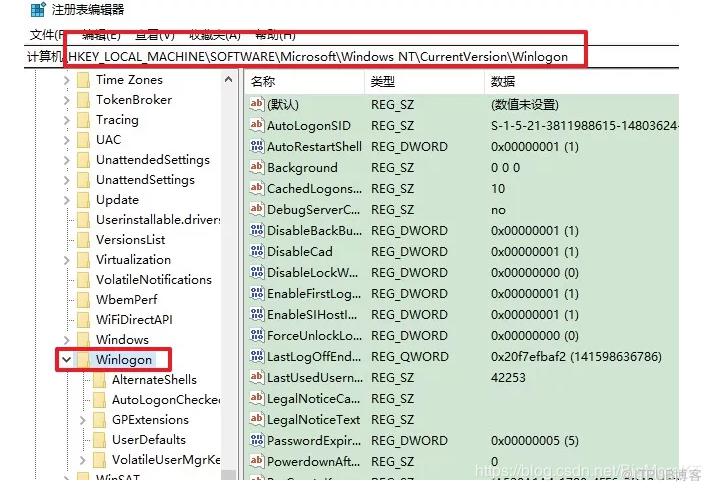Click DWORD icon of AutoRestartShell value
Screen dimensions: 711x490
pos(257,146)
